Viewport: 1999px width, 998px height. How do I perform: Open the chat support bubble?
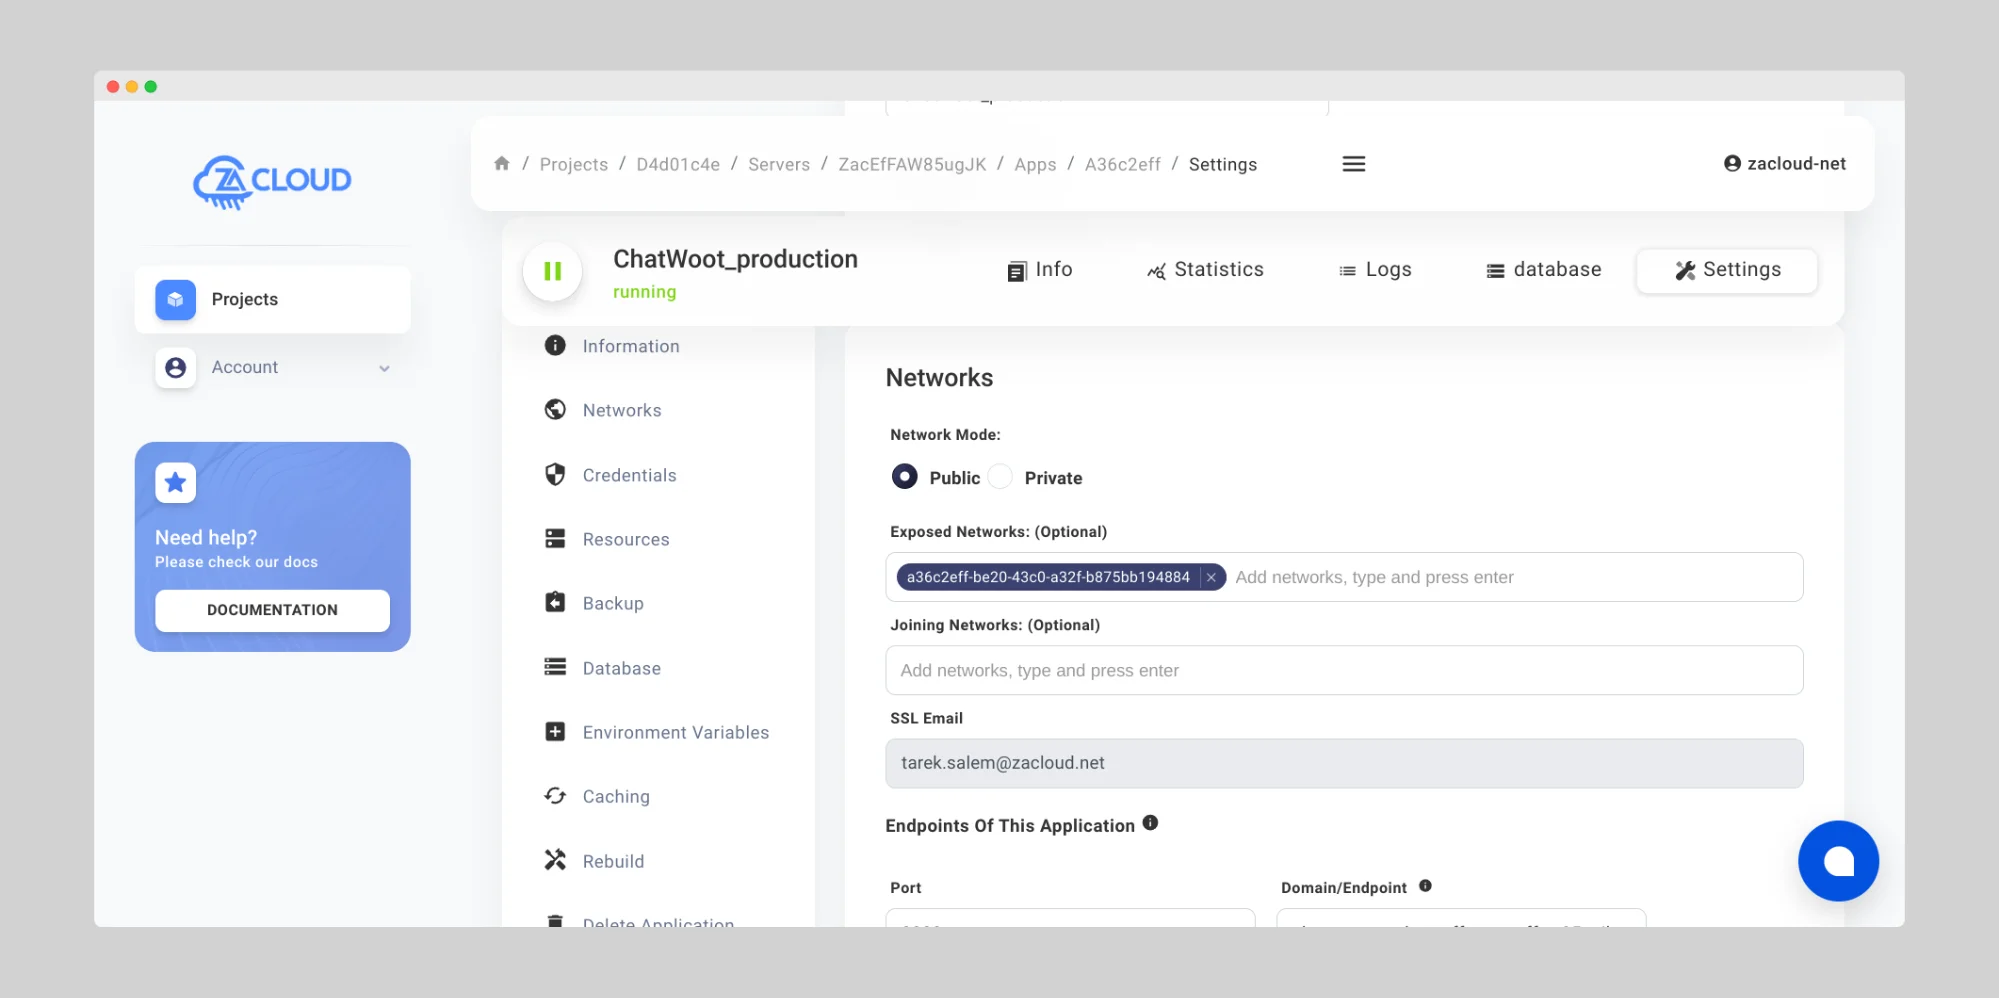coord(1838,861)
